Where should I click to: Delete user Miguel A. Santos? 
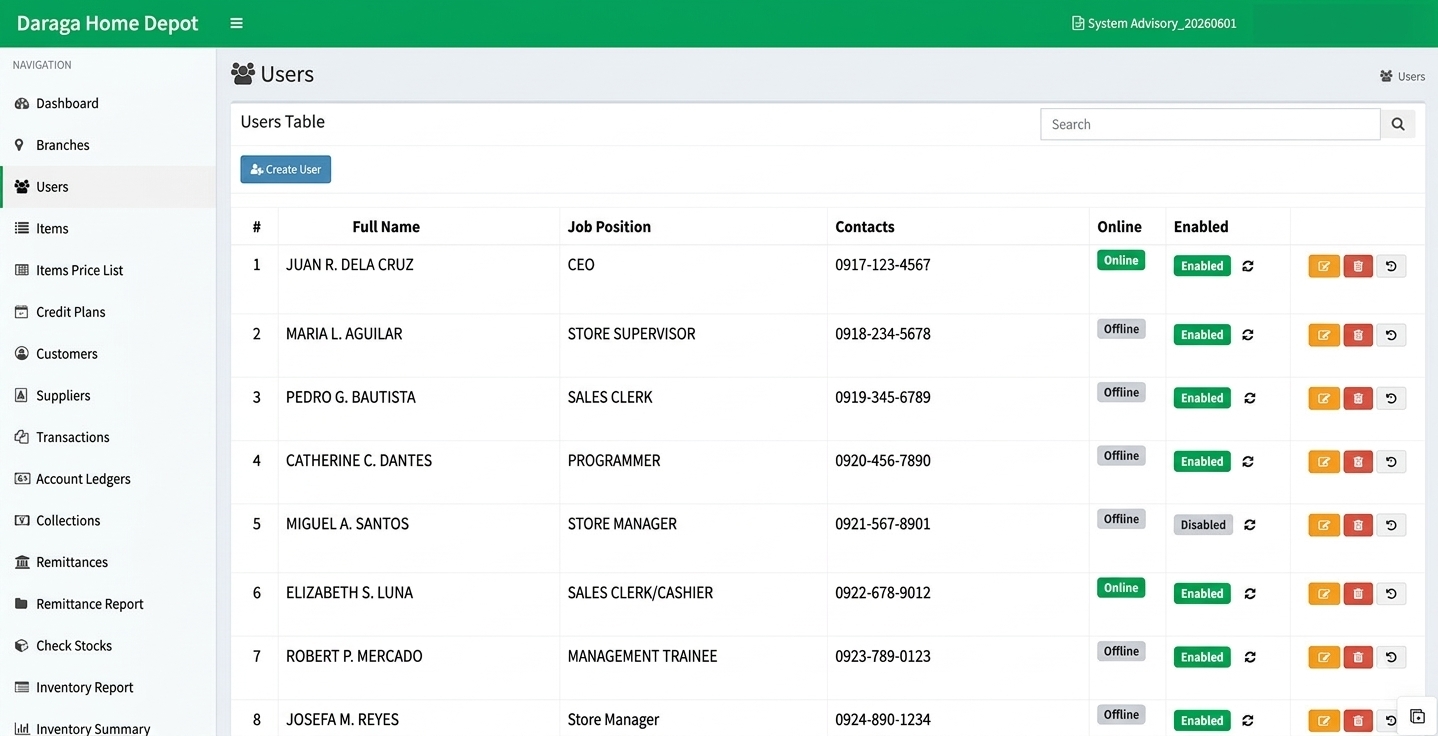click(1358, 525)
